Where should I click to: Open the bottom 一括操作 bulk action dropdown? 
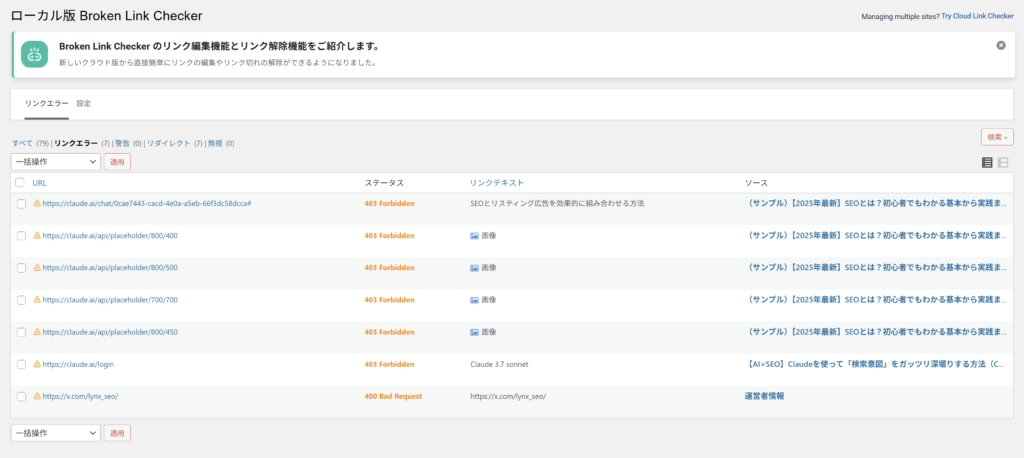(x=55, y=433)
